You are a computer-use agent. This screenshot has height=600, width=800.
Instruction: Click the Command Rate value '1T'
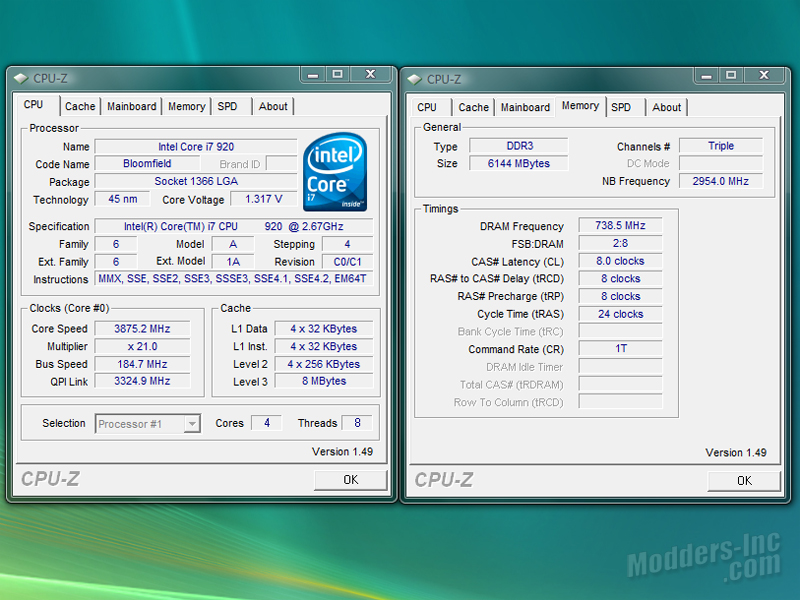(x=620, y=348)
